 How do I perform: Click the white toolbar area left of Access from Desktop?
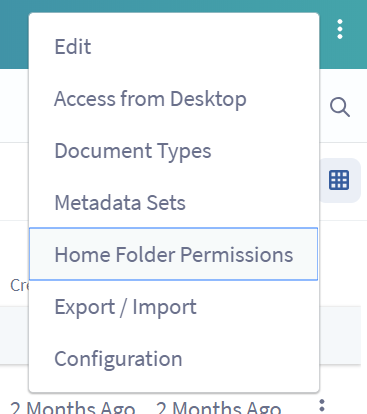point(14,105)
